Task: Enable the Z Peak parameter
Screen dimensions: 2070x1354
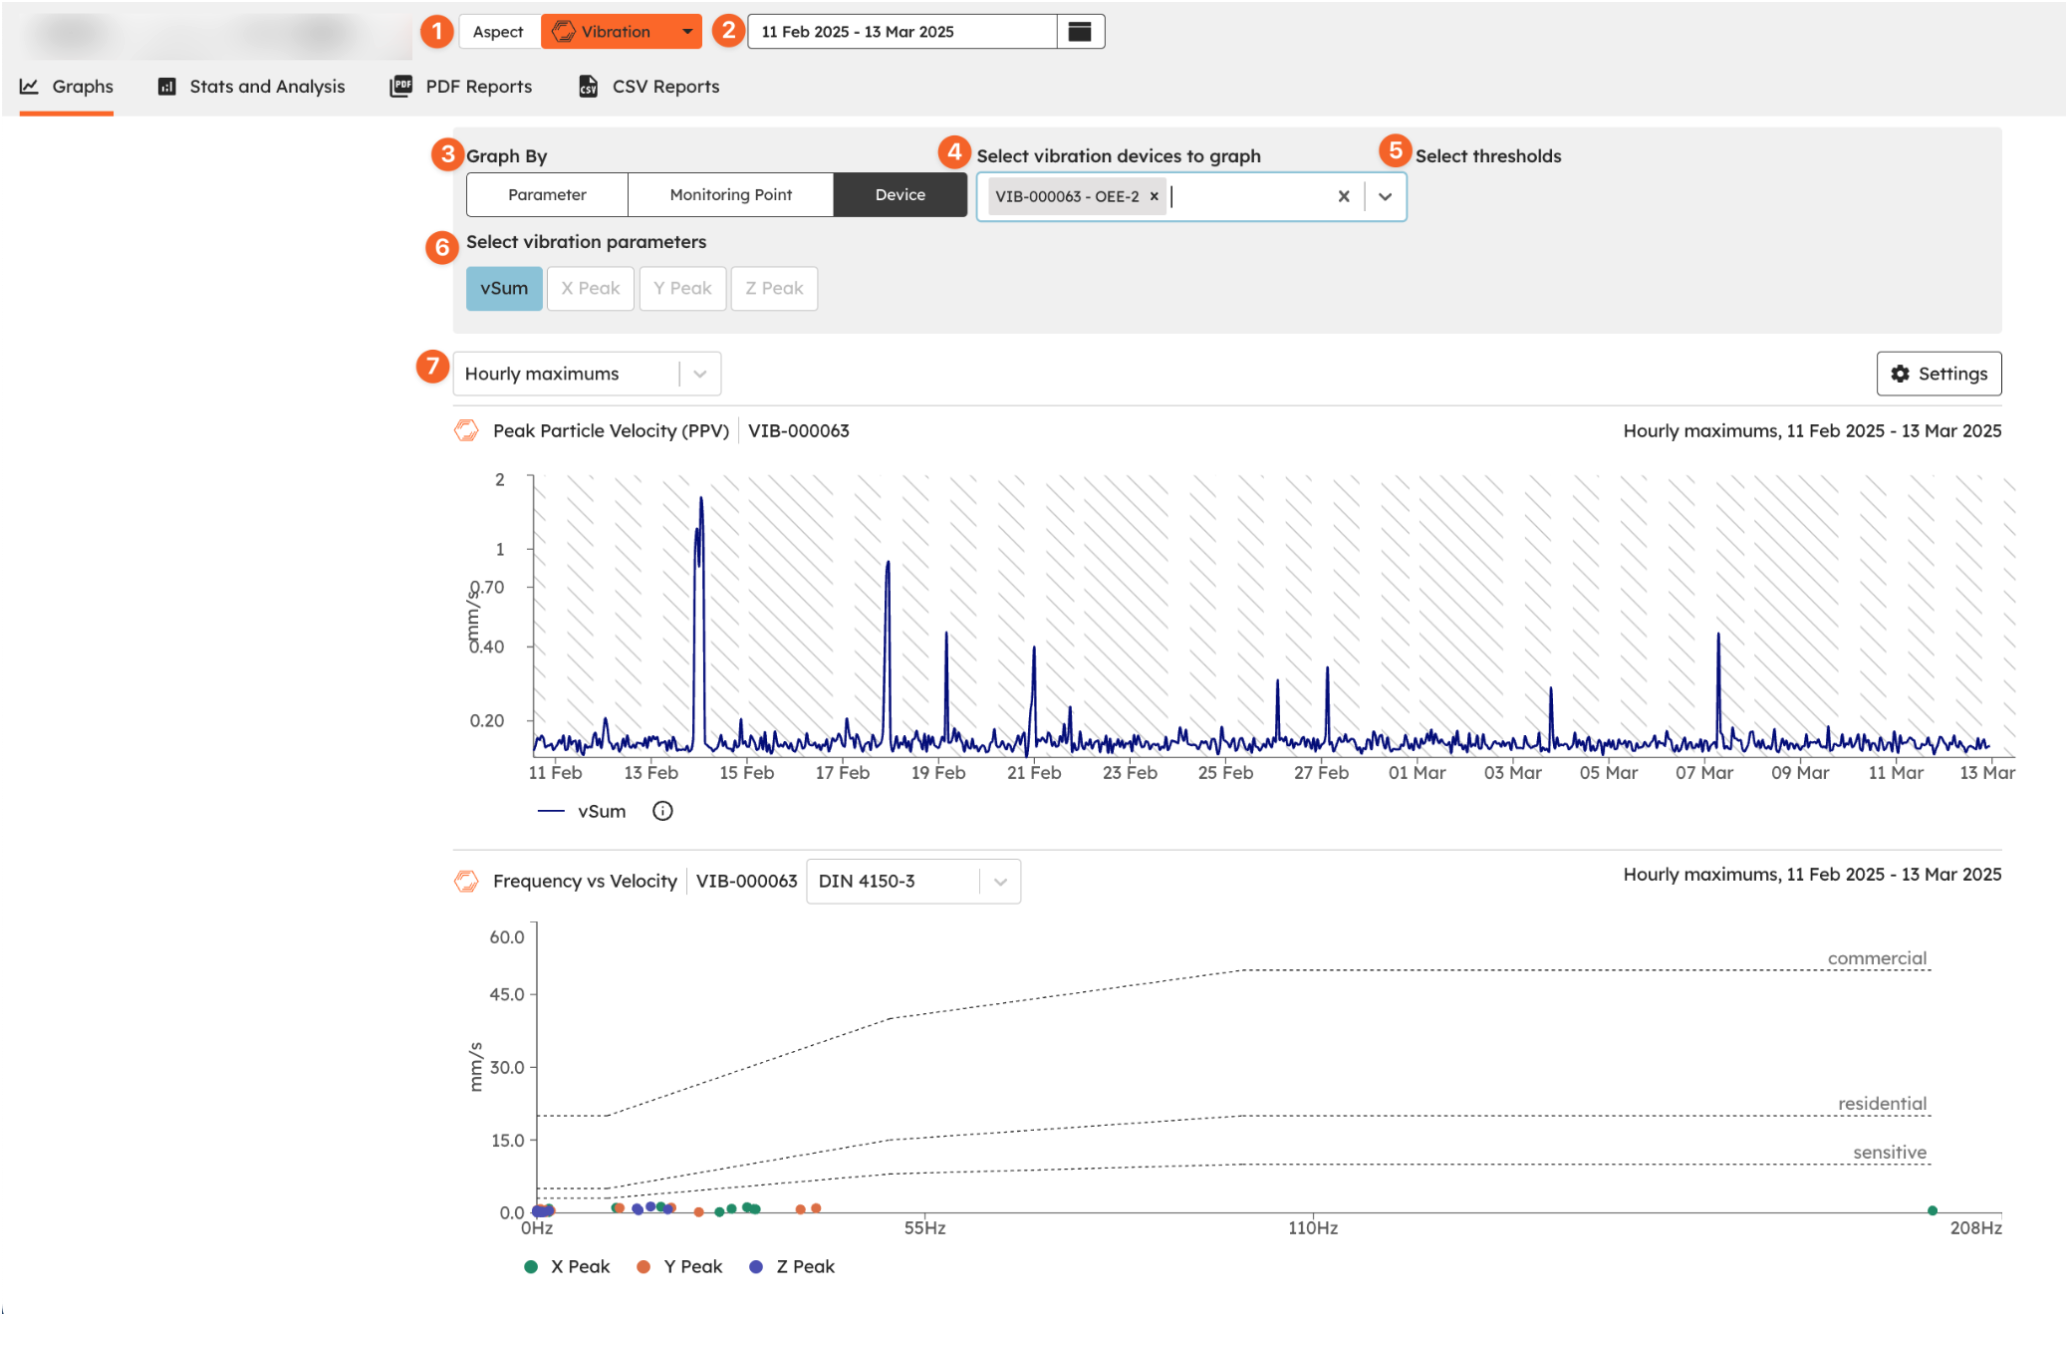Action: [x=774, y=289]
